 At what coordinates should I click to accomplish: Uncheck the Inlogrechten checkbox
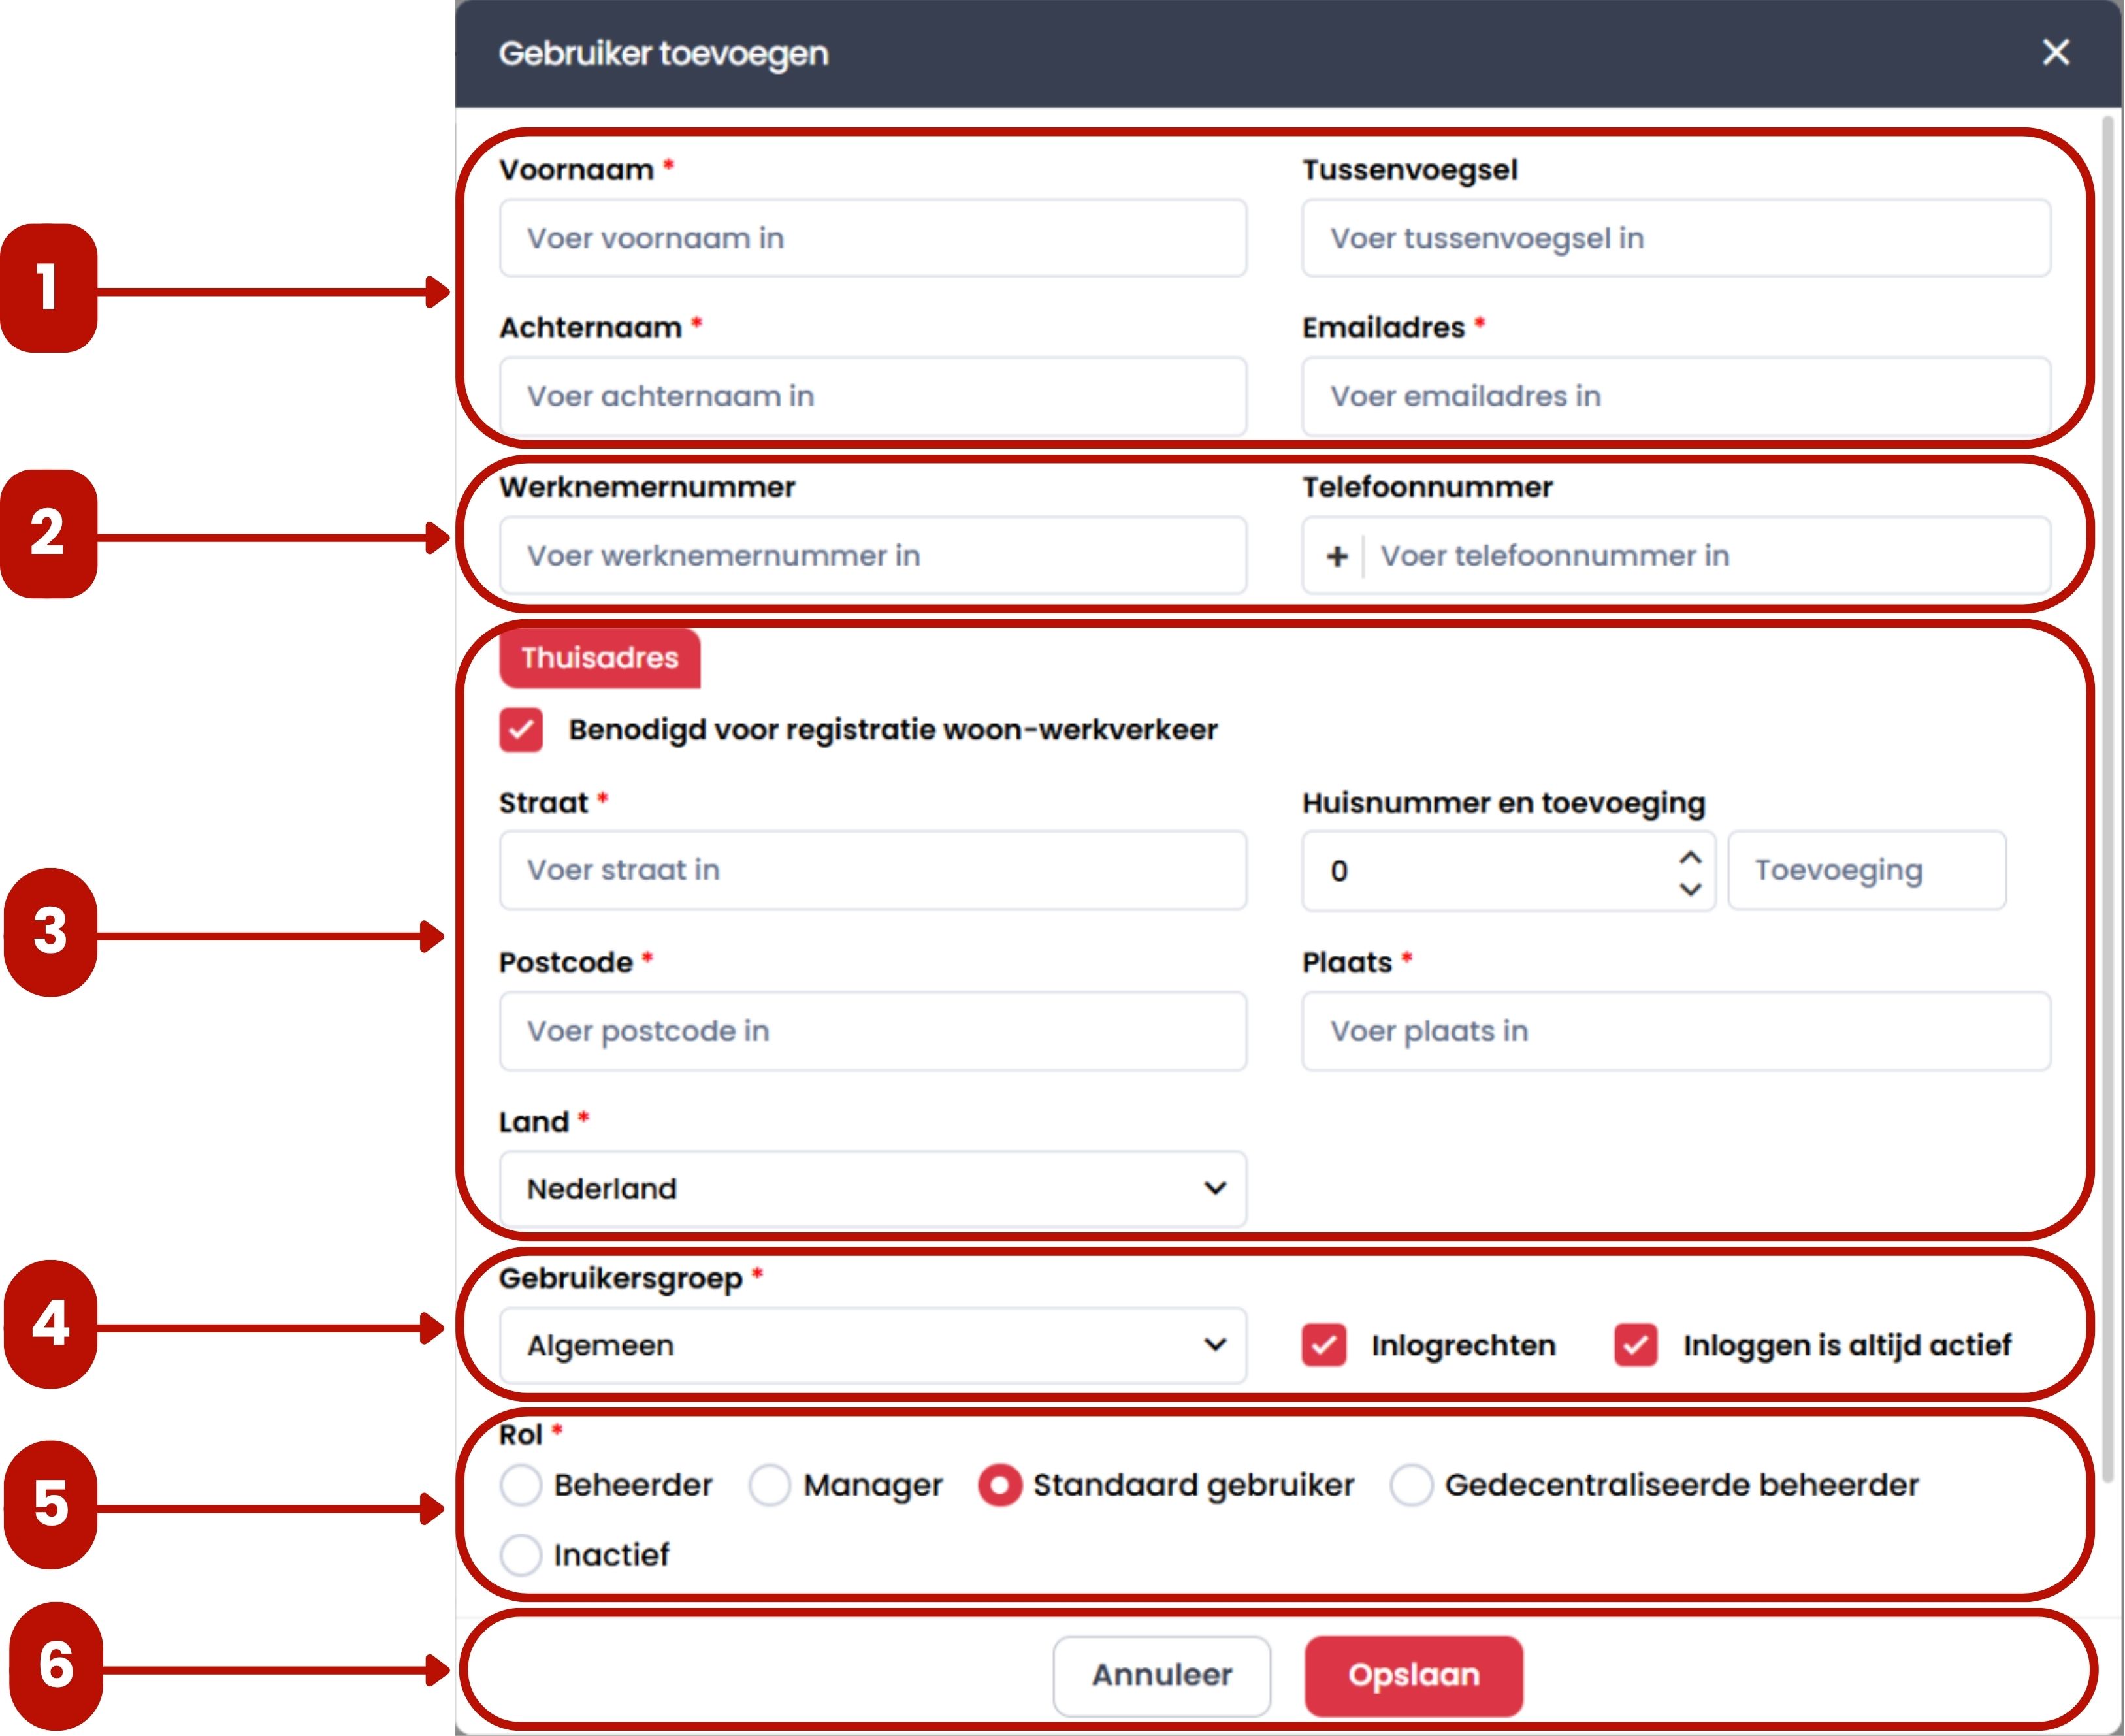[x=1324, y=1345]
